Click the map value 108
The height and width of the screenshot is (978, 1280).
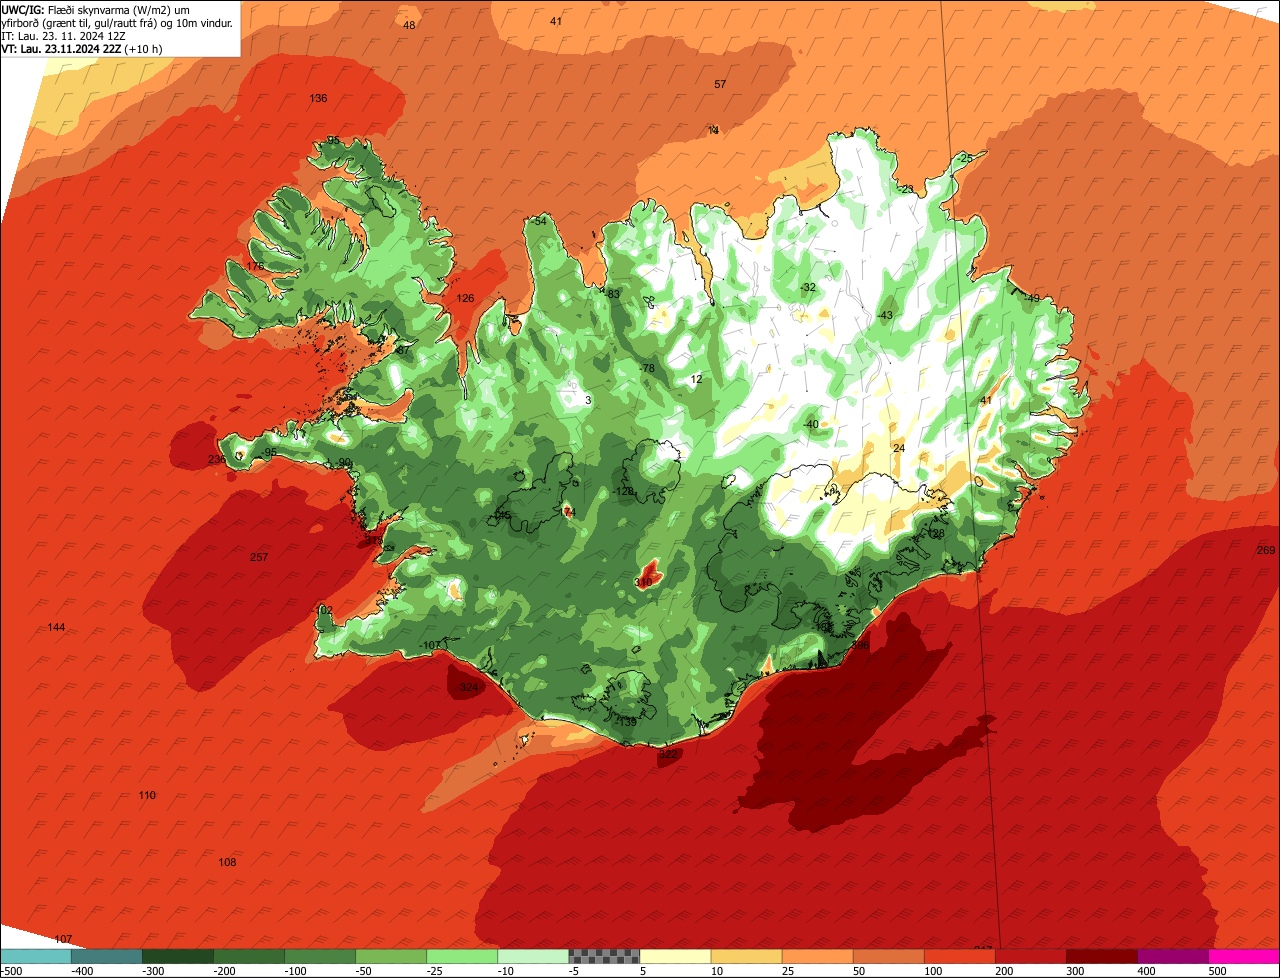(x=227, y=862)
